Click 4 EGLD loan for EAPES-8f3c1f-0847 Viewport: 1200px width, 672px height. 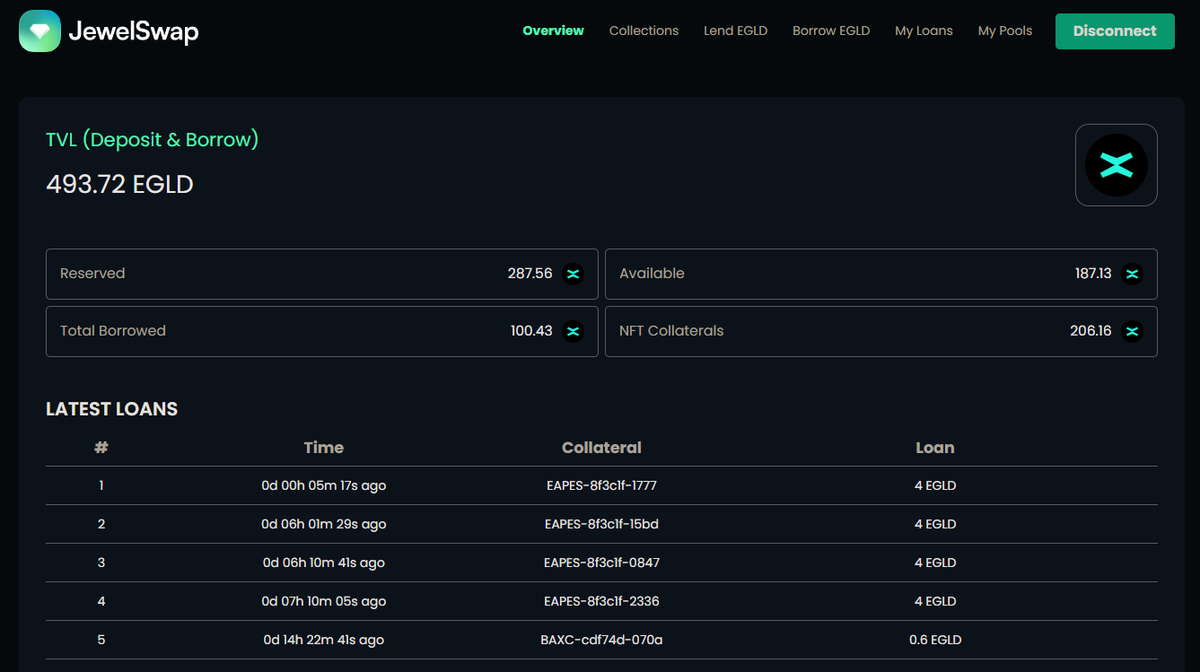(935, 563)
